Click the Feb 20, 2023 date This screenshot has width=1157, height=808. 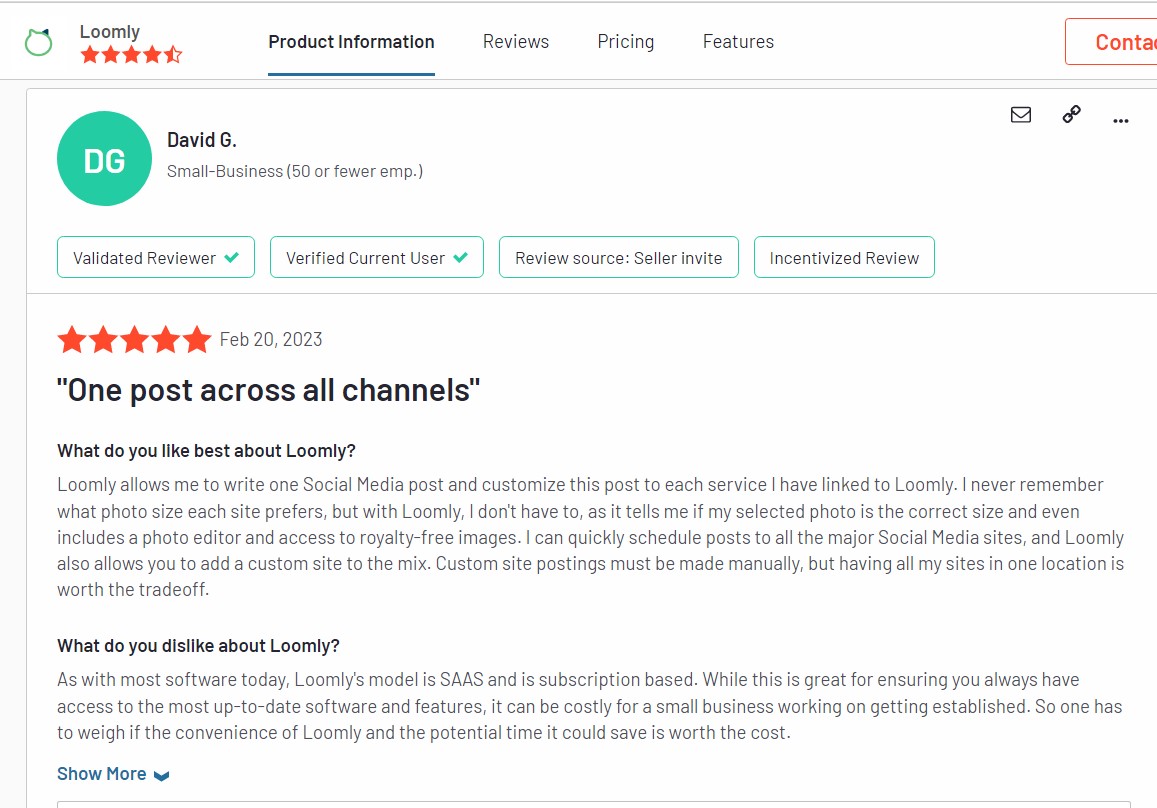point(271,339)
